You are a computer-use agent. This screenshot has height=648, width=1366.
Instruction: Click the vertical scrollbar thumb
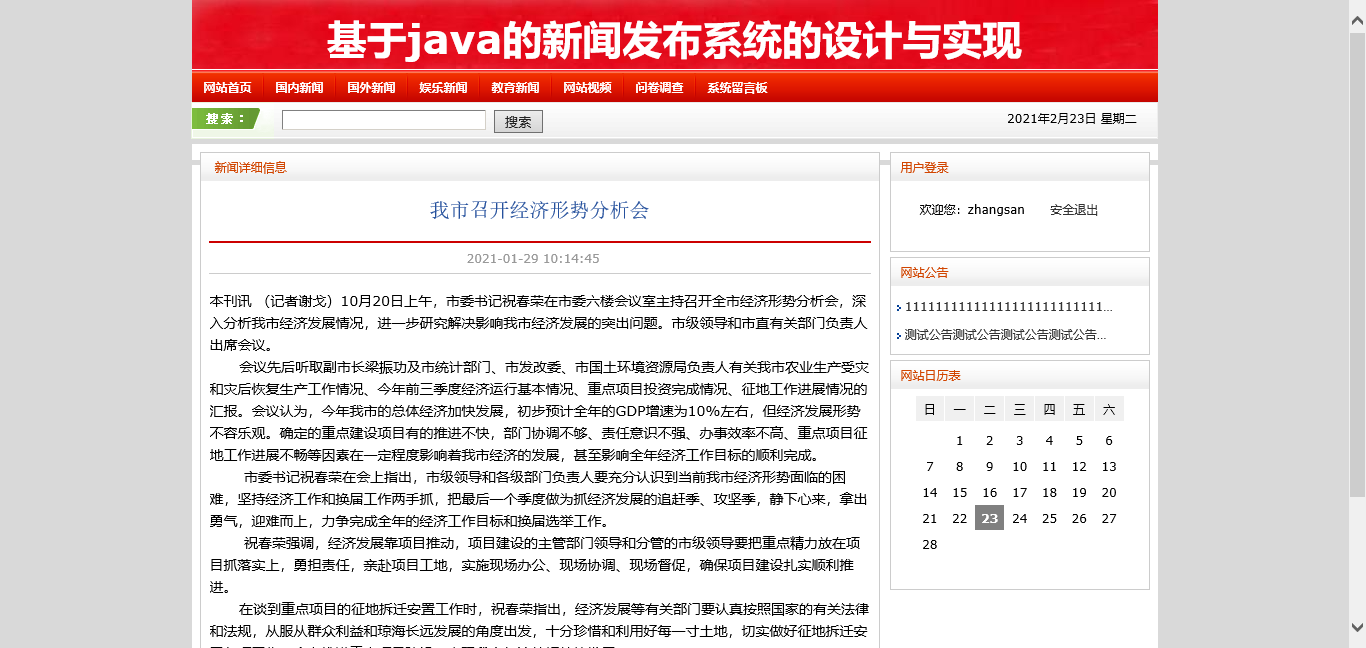1357,264
